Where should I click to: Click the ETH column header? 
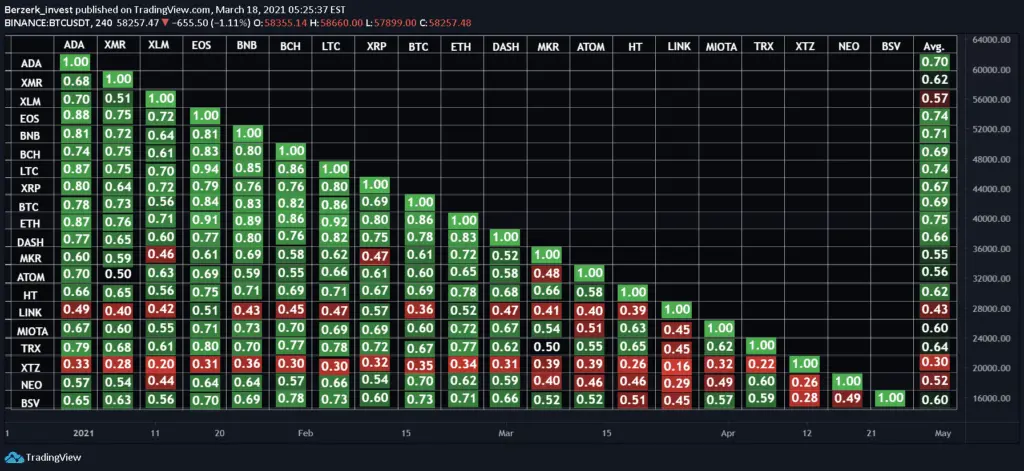pyautogui.click(x=462, y=46)
